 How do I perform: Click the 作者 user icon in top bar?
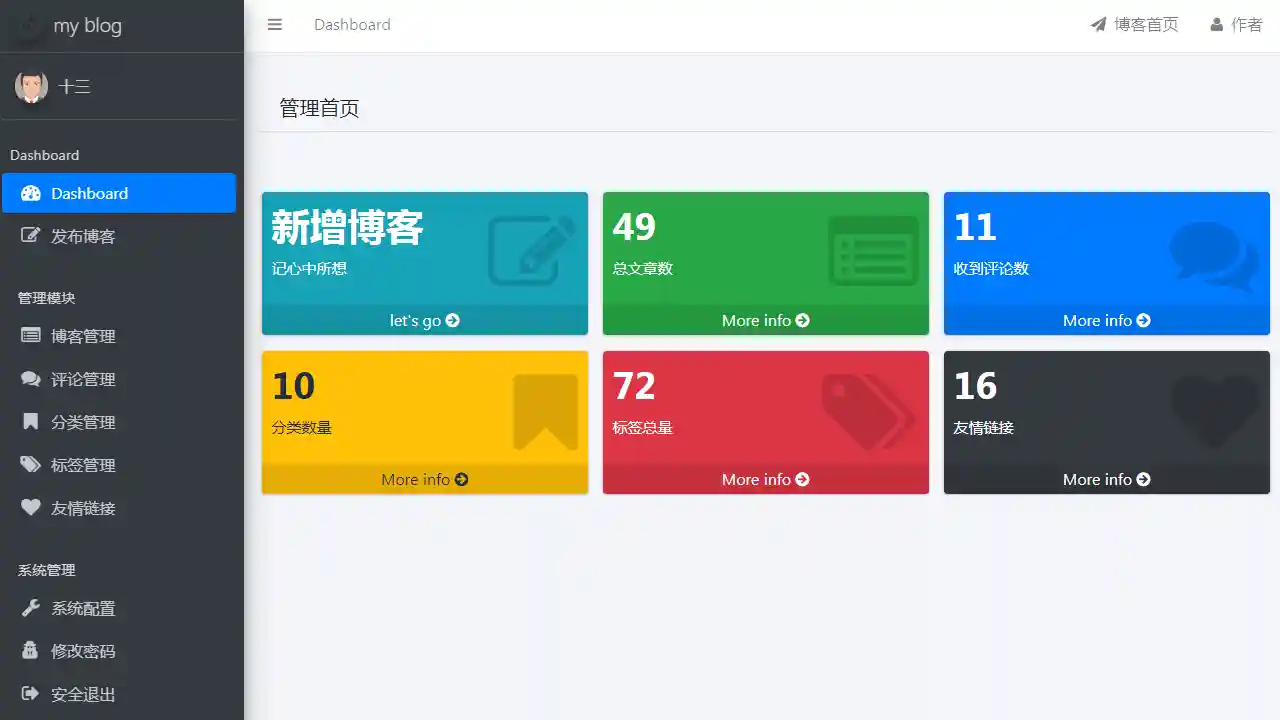click(x=1216, y=24)
